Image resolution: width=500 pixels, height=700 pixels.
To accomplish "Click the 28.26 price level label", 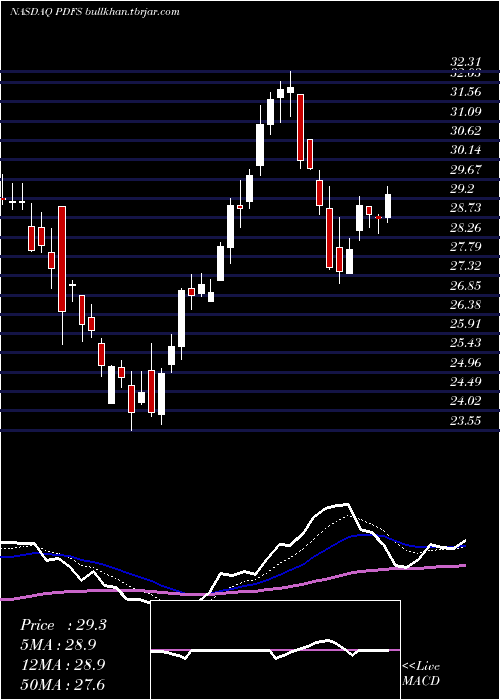I will tap(466, 228).
